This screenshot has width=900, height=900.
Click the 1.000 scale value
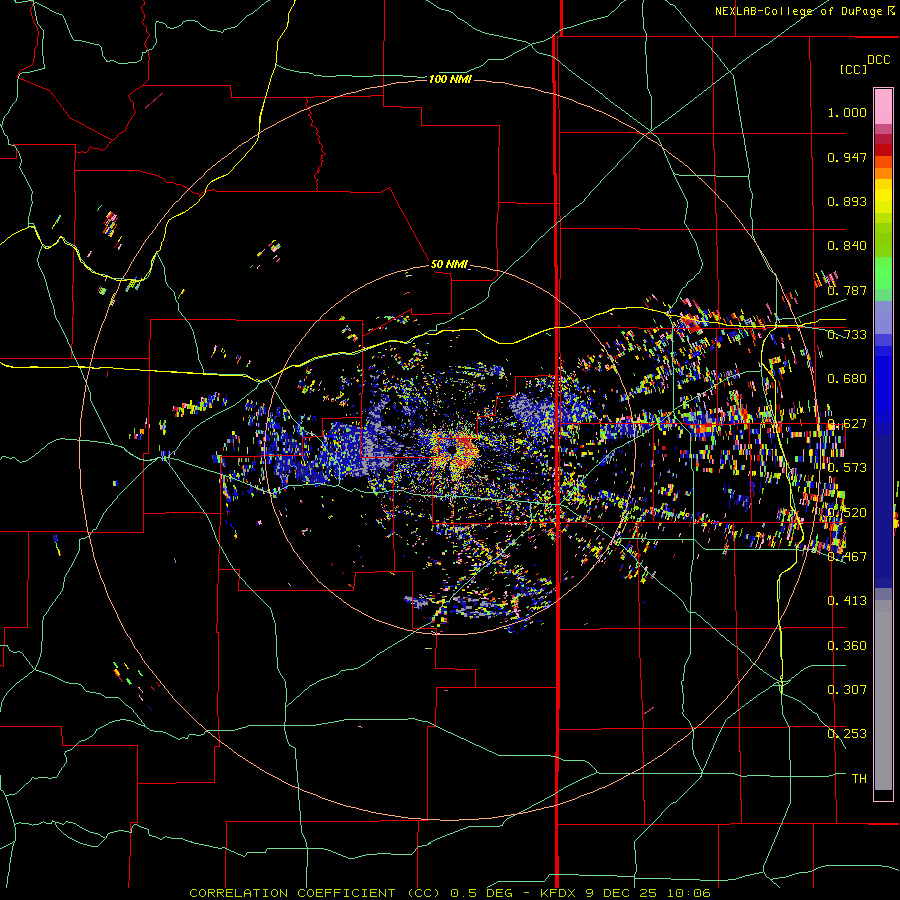point(847,112)
